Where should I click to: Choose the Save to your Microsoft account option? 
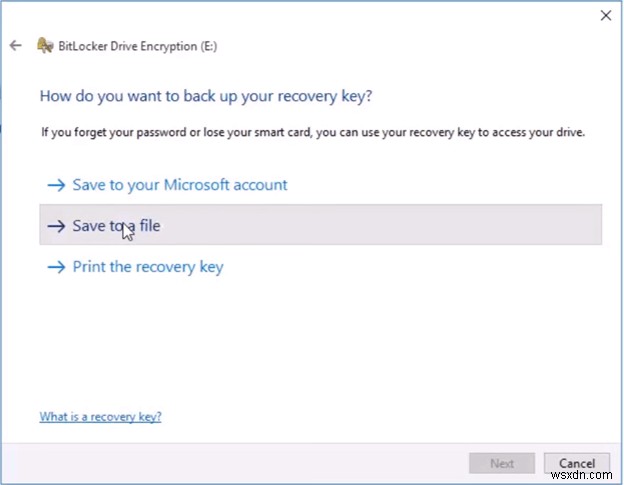click(x=180, y=185)
